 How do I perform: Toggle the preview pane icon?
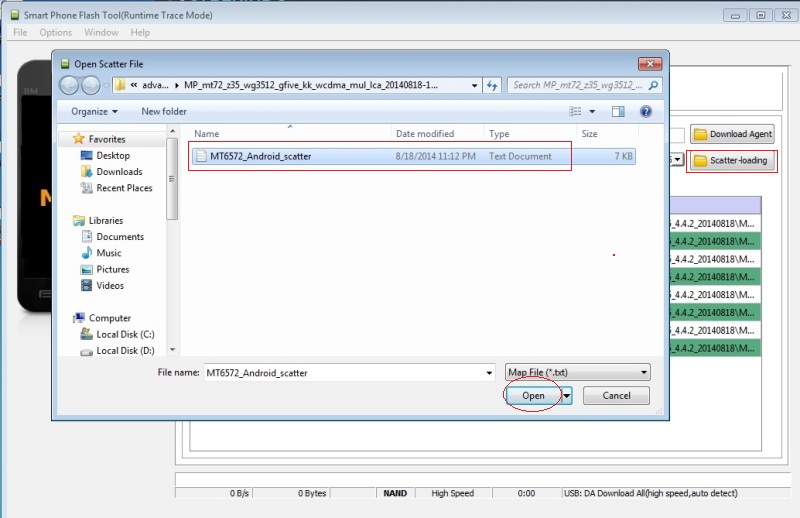pyautogui.click(x=618, y=111)
